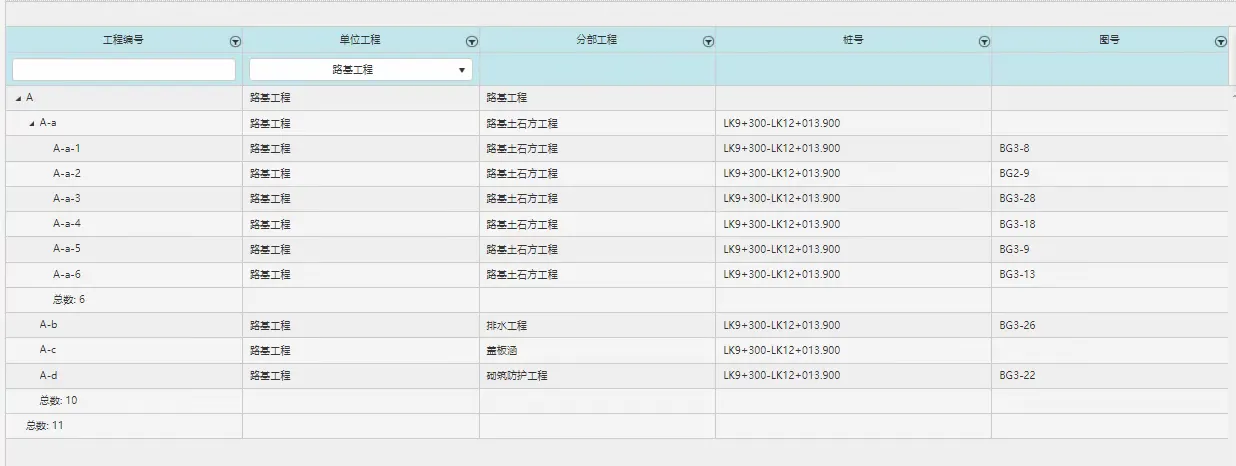Screen dimensions: 1236x466
Task: Click 路基工程 unit cell in row A
Action: tap(360, 98)
